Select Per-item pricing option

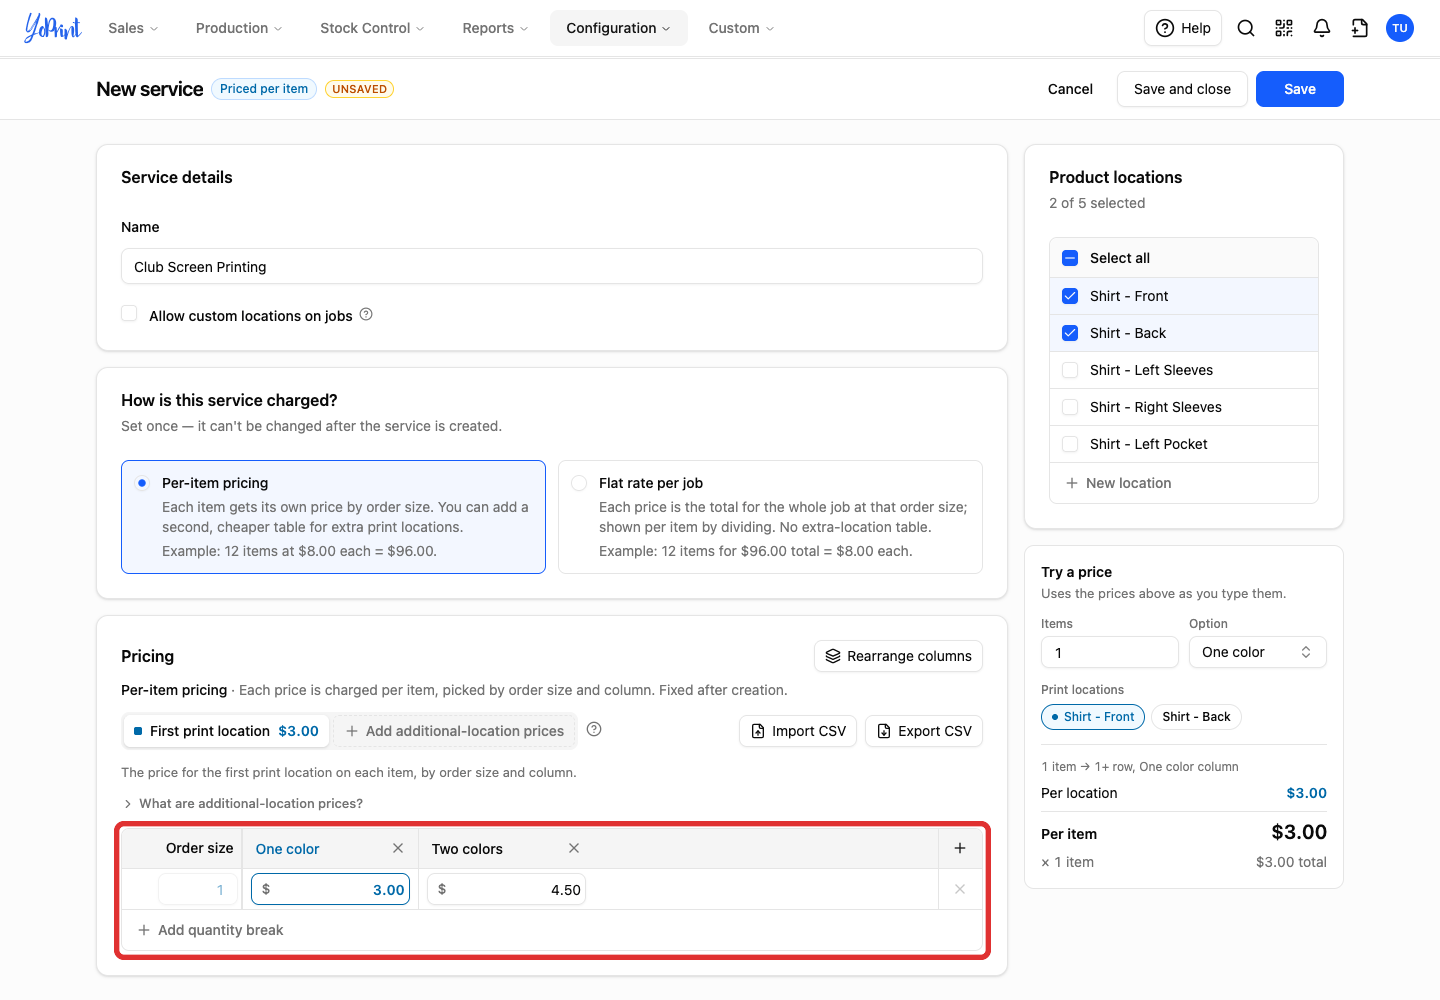click(x=333, y=517)
